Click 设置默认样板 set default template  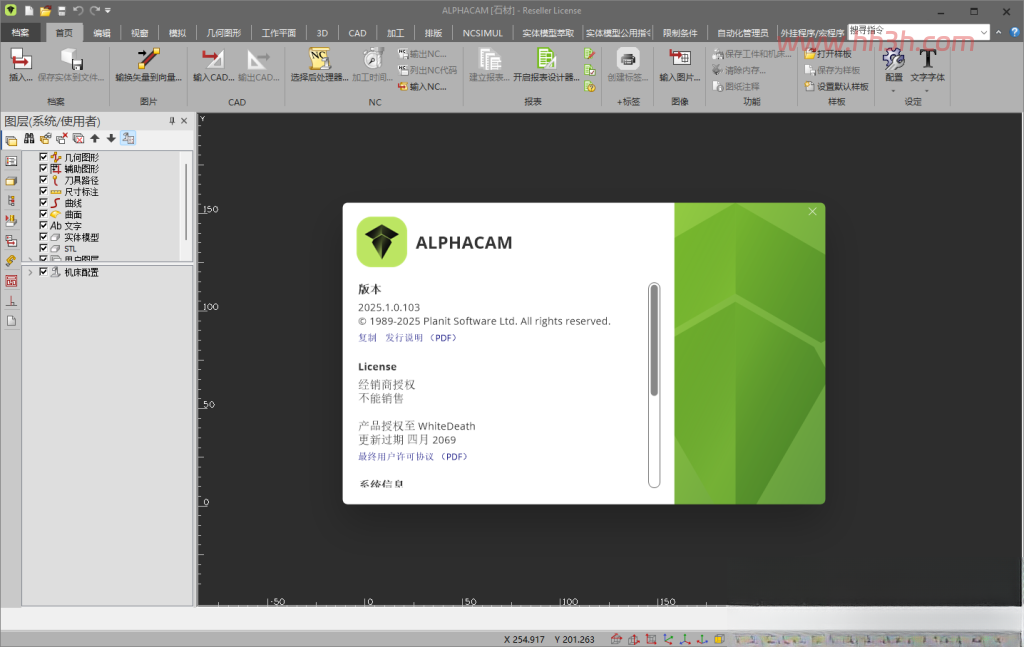coord(837,86)
